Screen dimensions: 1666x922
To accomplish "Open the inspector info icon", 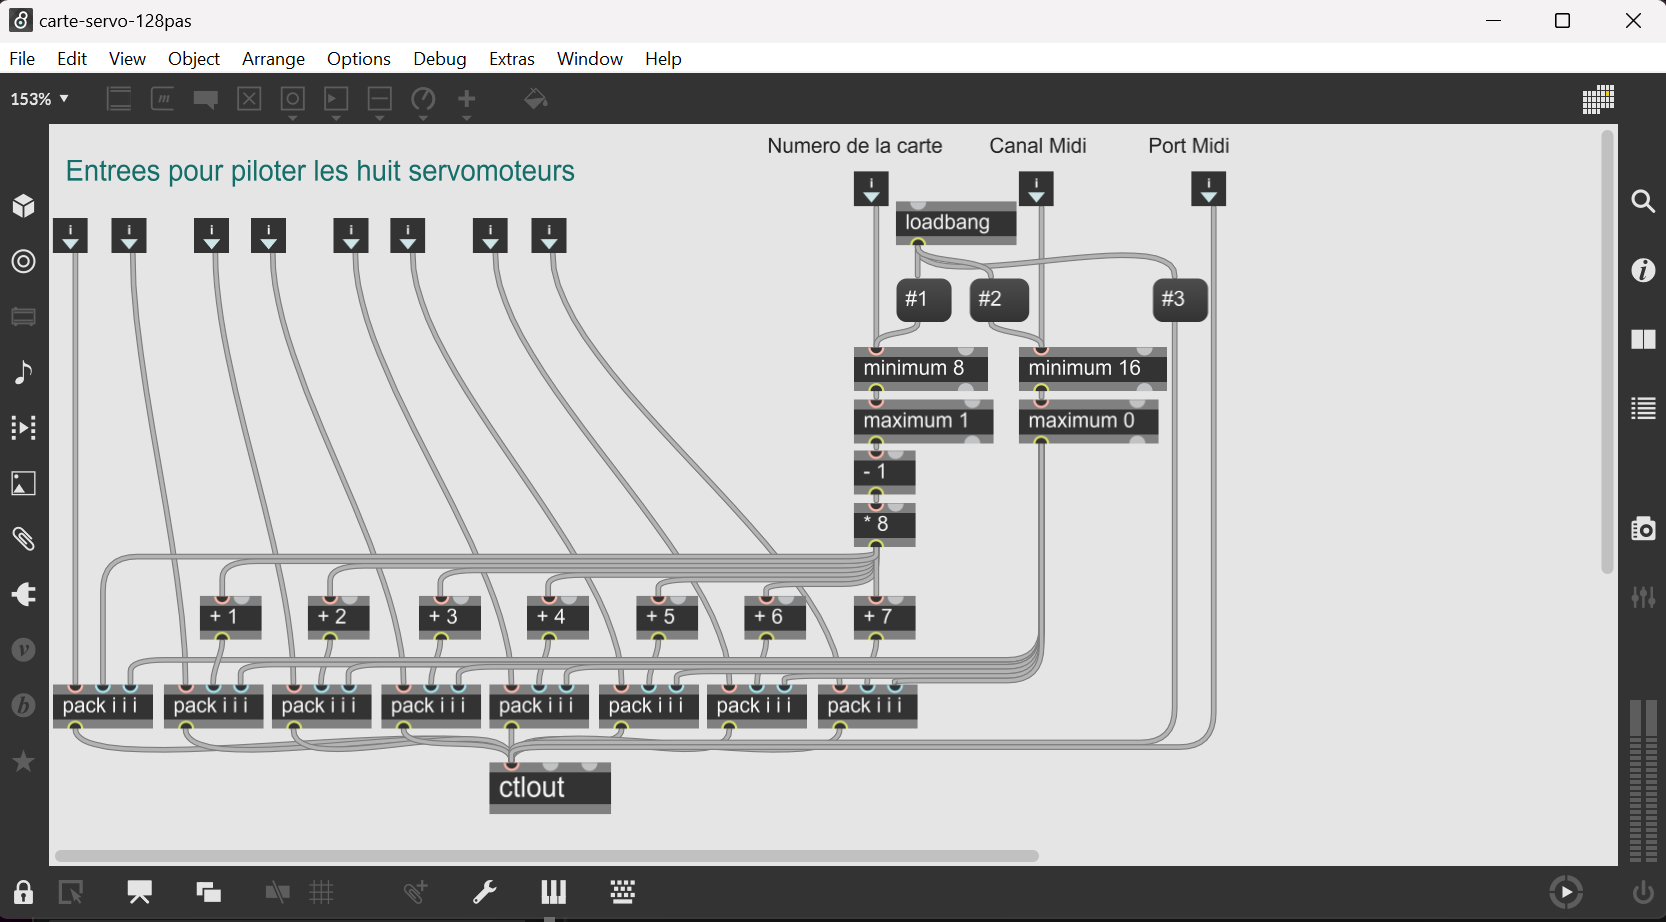I will pos(1643,270).
